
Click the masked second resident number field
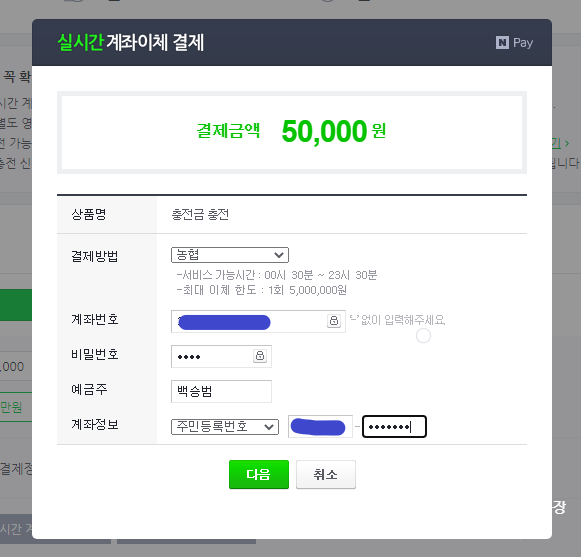[394, 427]
